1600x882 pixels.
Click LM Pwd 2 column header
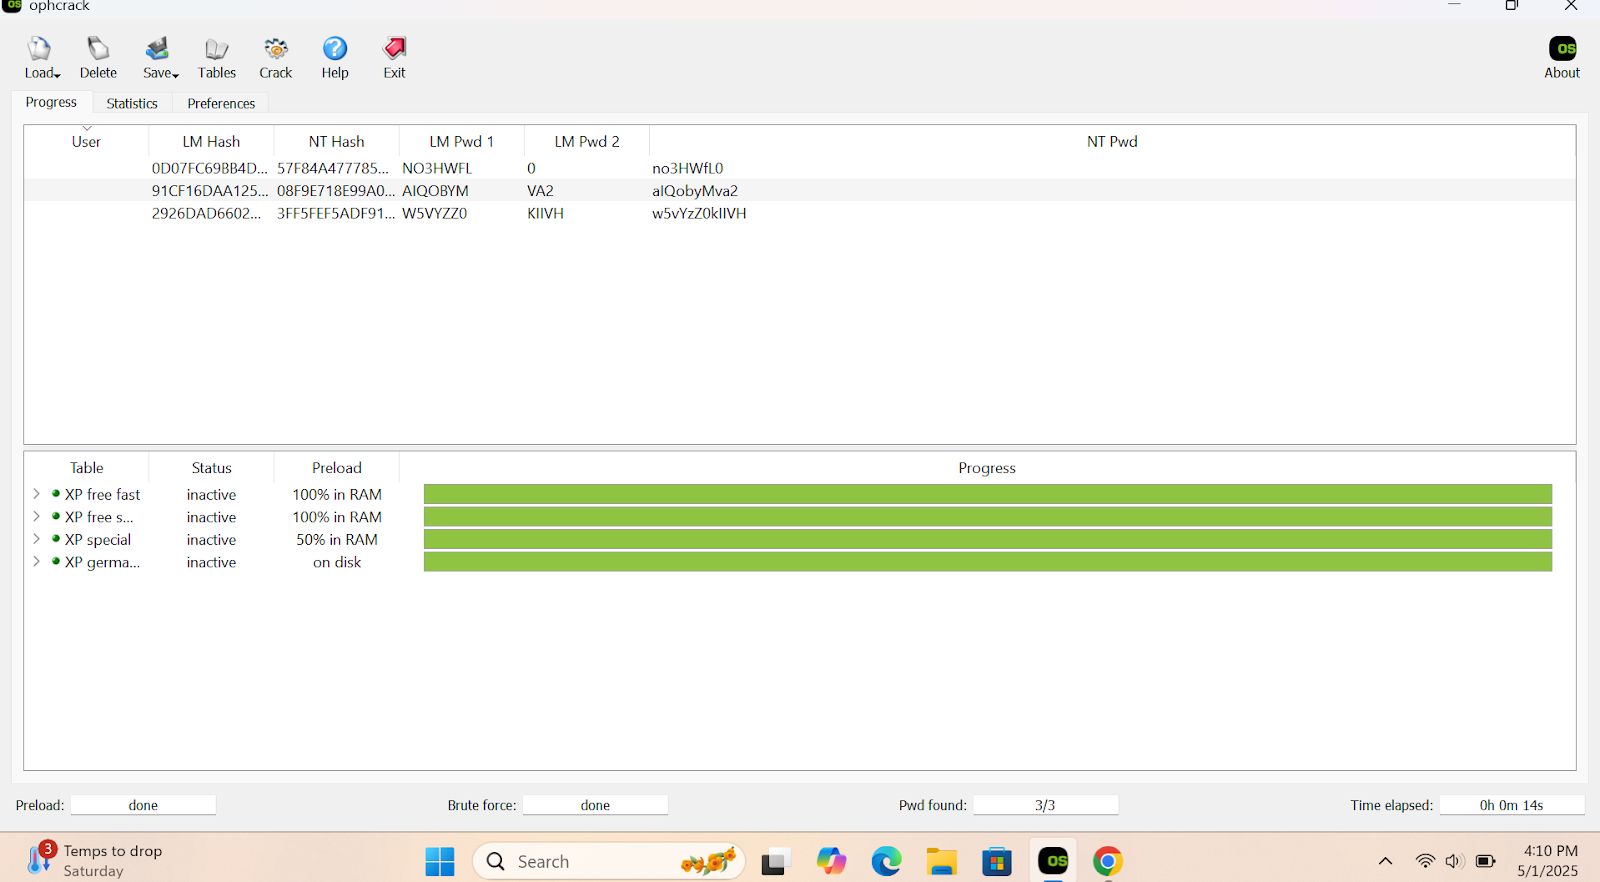pyautogui.click(x=587, y=141)
